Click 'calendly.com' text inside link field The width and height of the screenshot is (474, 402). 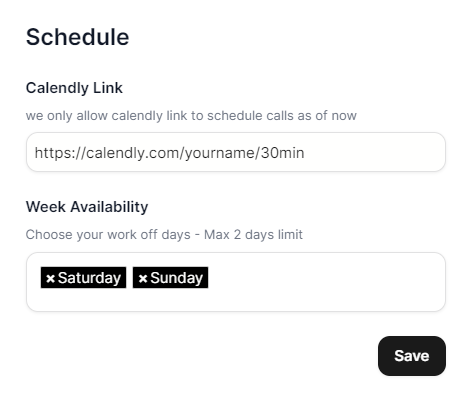click(x=133, y=153)
